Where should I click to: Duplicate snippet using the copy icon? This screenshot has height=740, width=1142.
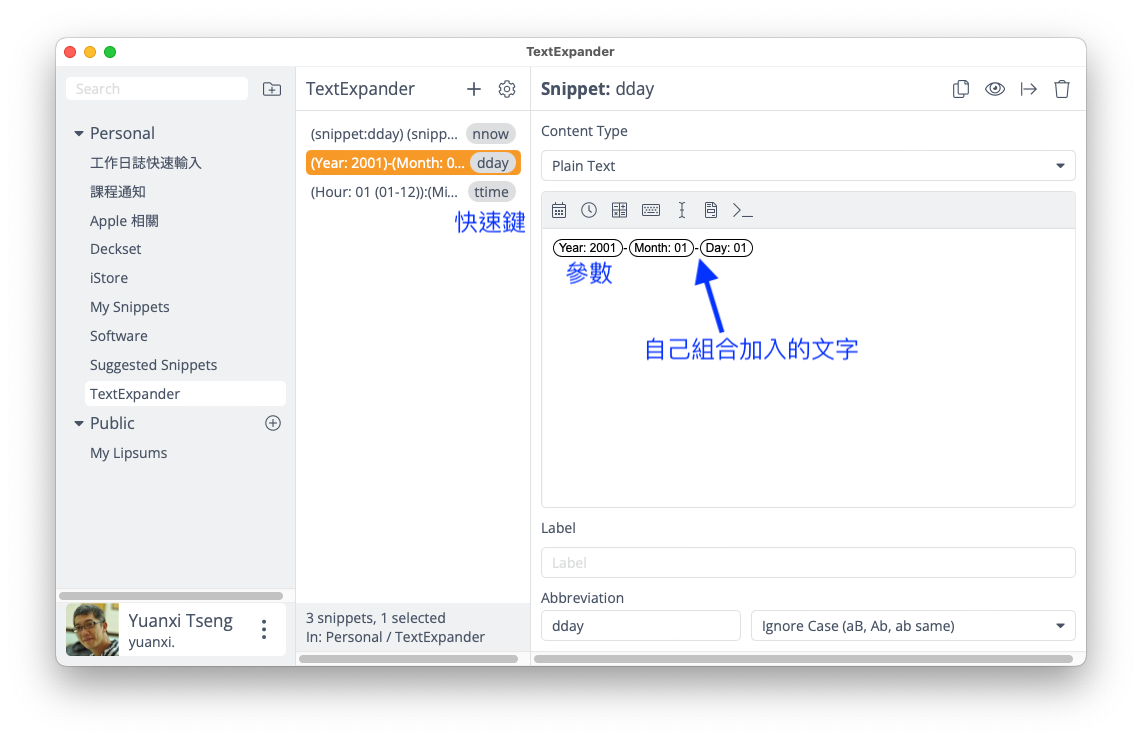point(961,89)
